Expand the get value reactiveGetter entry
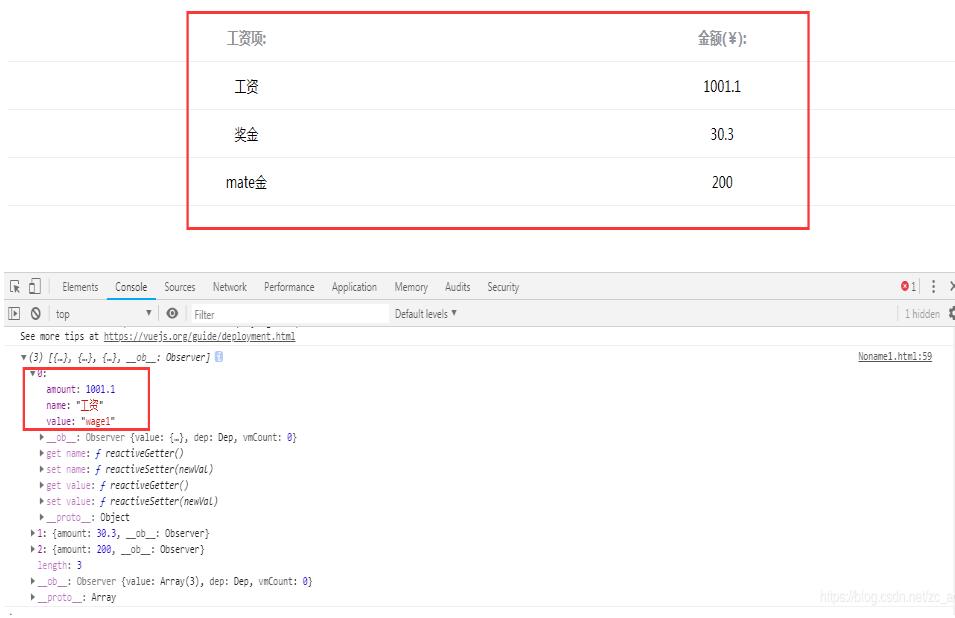955x618 pixels. (x=41, y=485)
